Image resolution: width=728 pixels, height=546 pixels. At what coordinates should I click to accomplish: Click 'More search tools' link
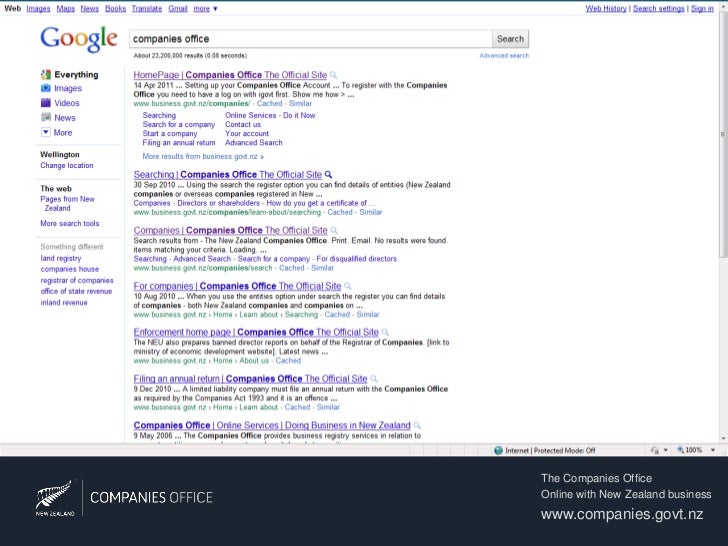pyautogui.click(x=70, y=223)
